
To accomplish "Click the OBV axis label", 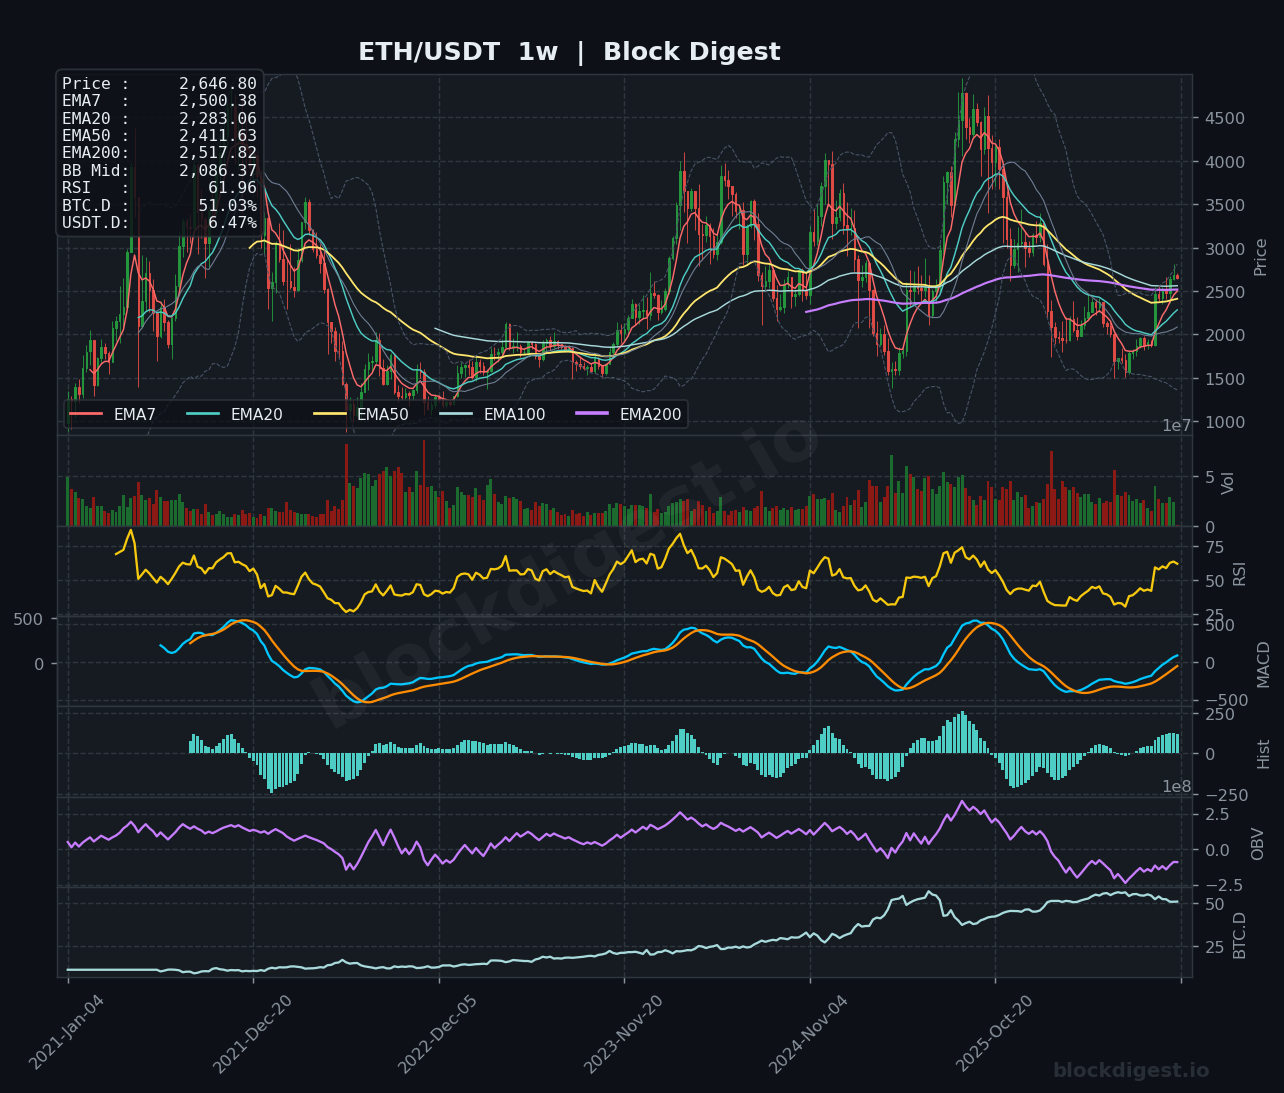I will click(1258, 843).
